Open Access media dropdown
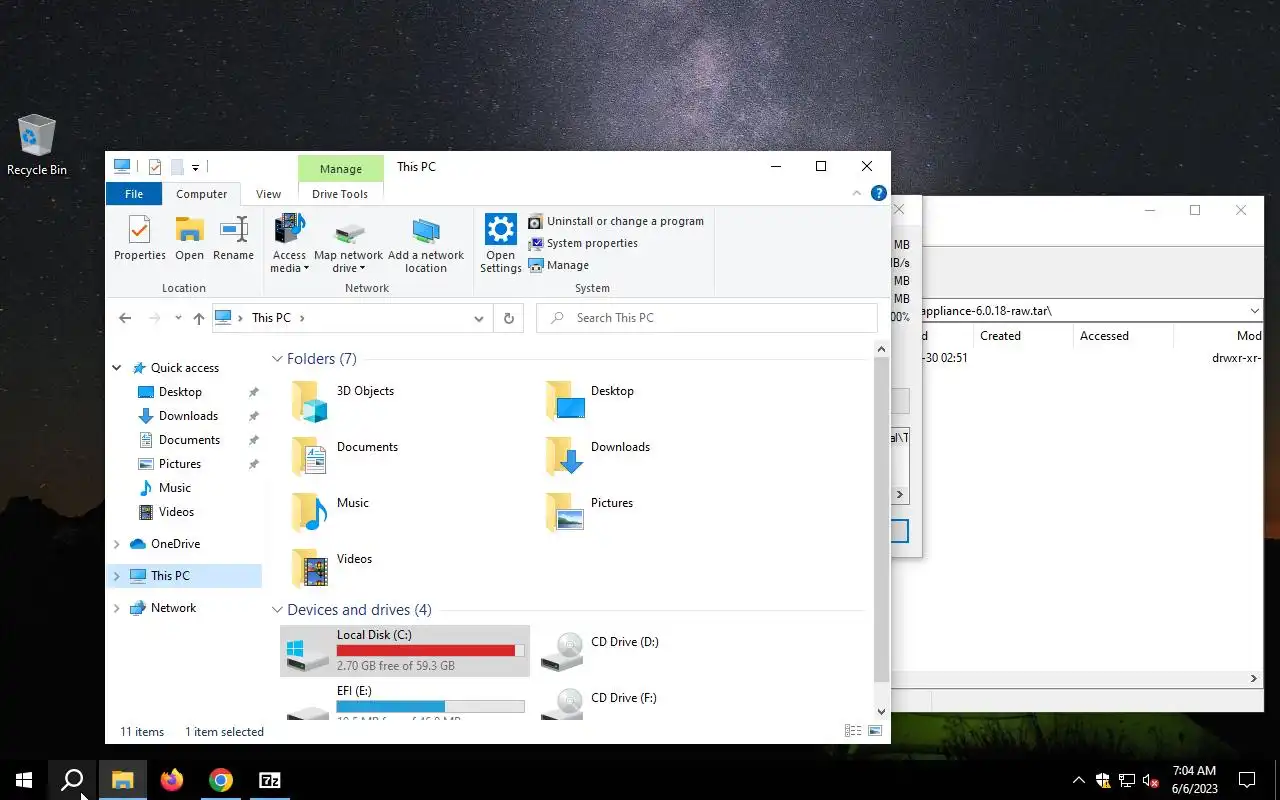1280x800 pixels. click(289, 243)
